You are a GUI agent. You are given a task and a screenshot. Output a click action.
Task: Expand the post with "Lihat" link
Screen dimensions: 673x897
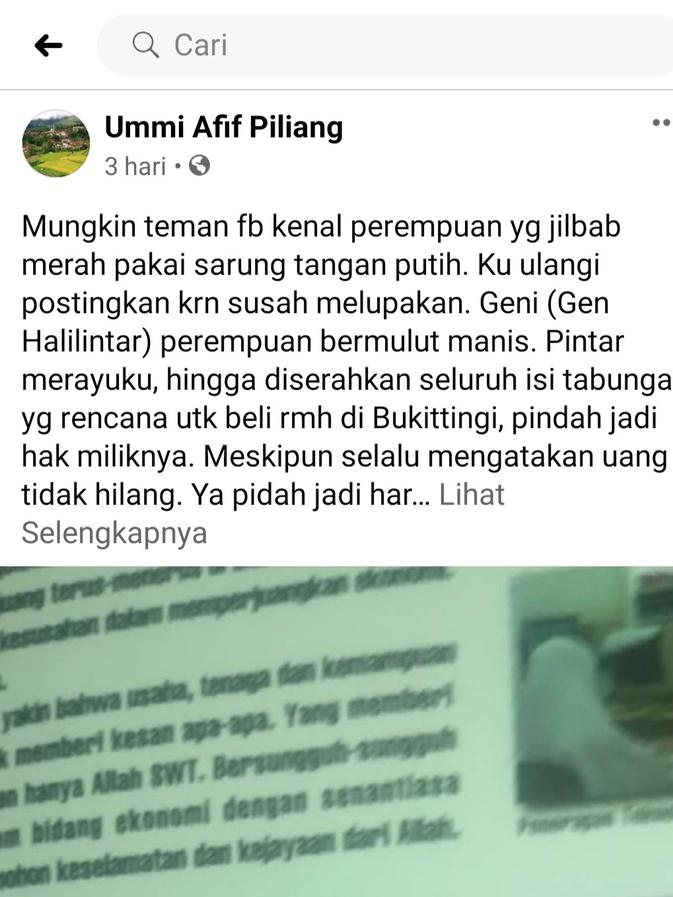coord(472,495)
